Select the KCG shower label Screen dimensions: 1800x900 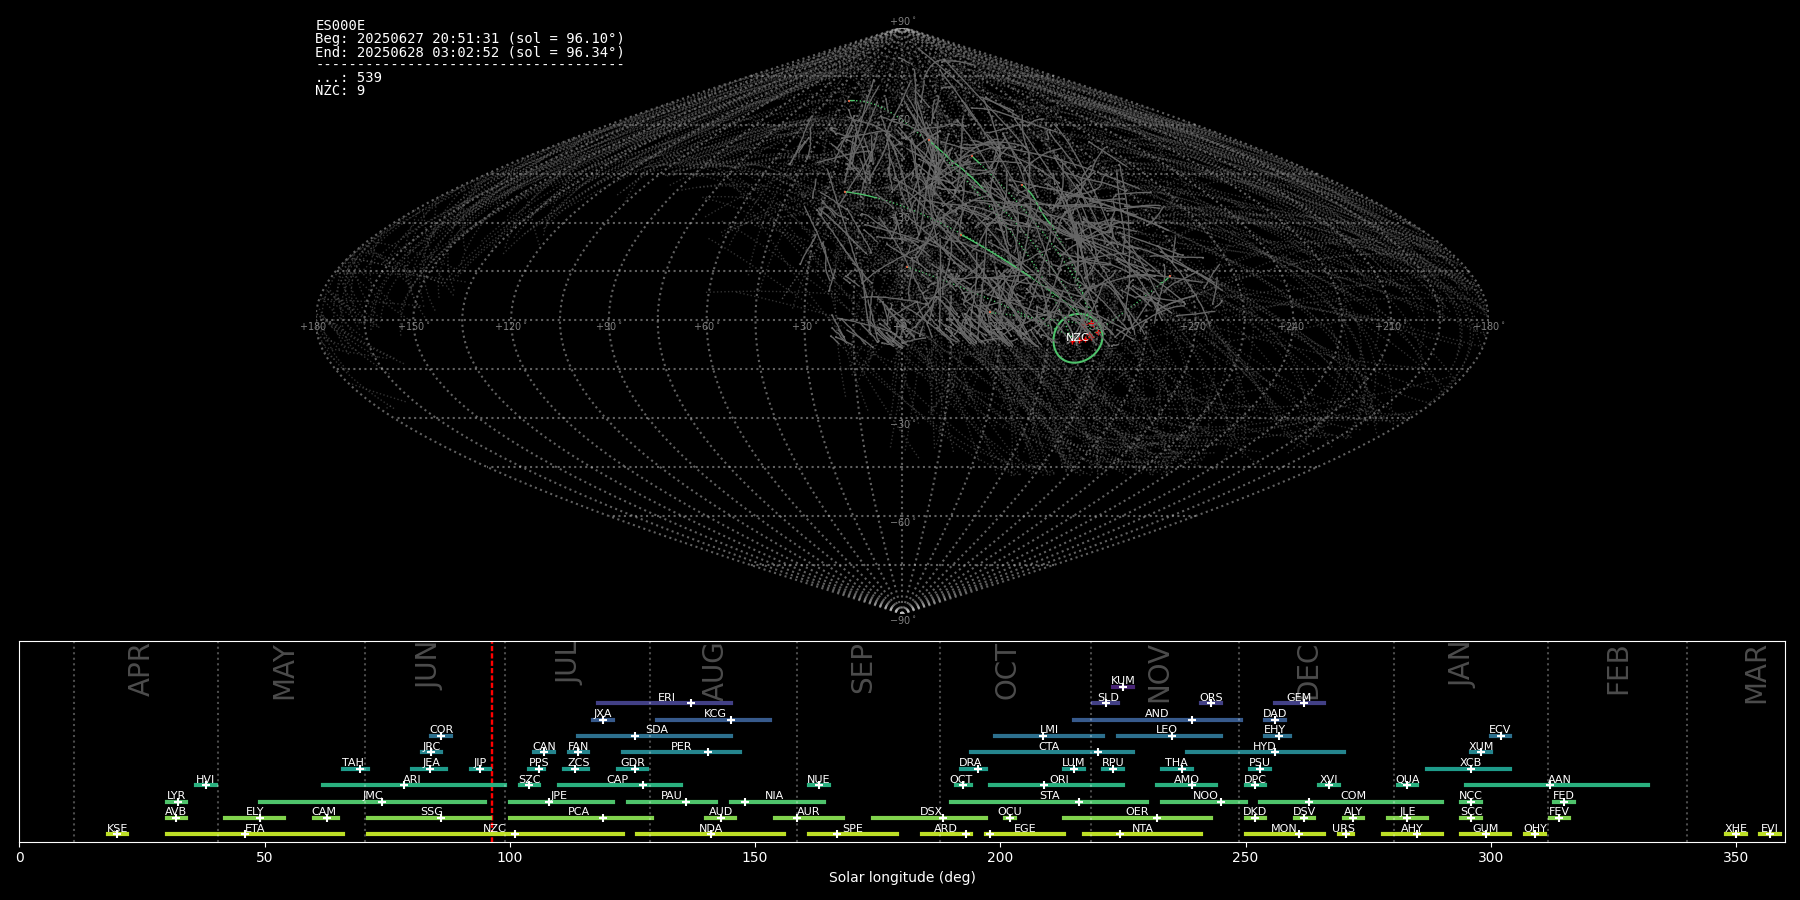click(x=715, y=714)
